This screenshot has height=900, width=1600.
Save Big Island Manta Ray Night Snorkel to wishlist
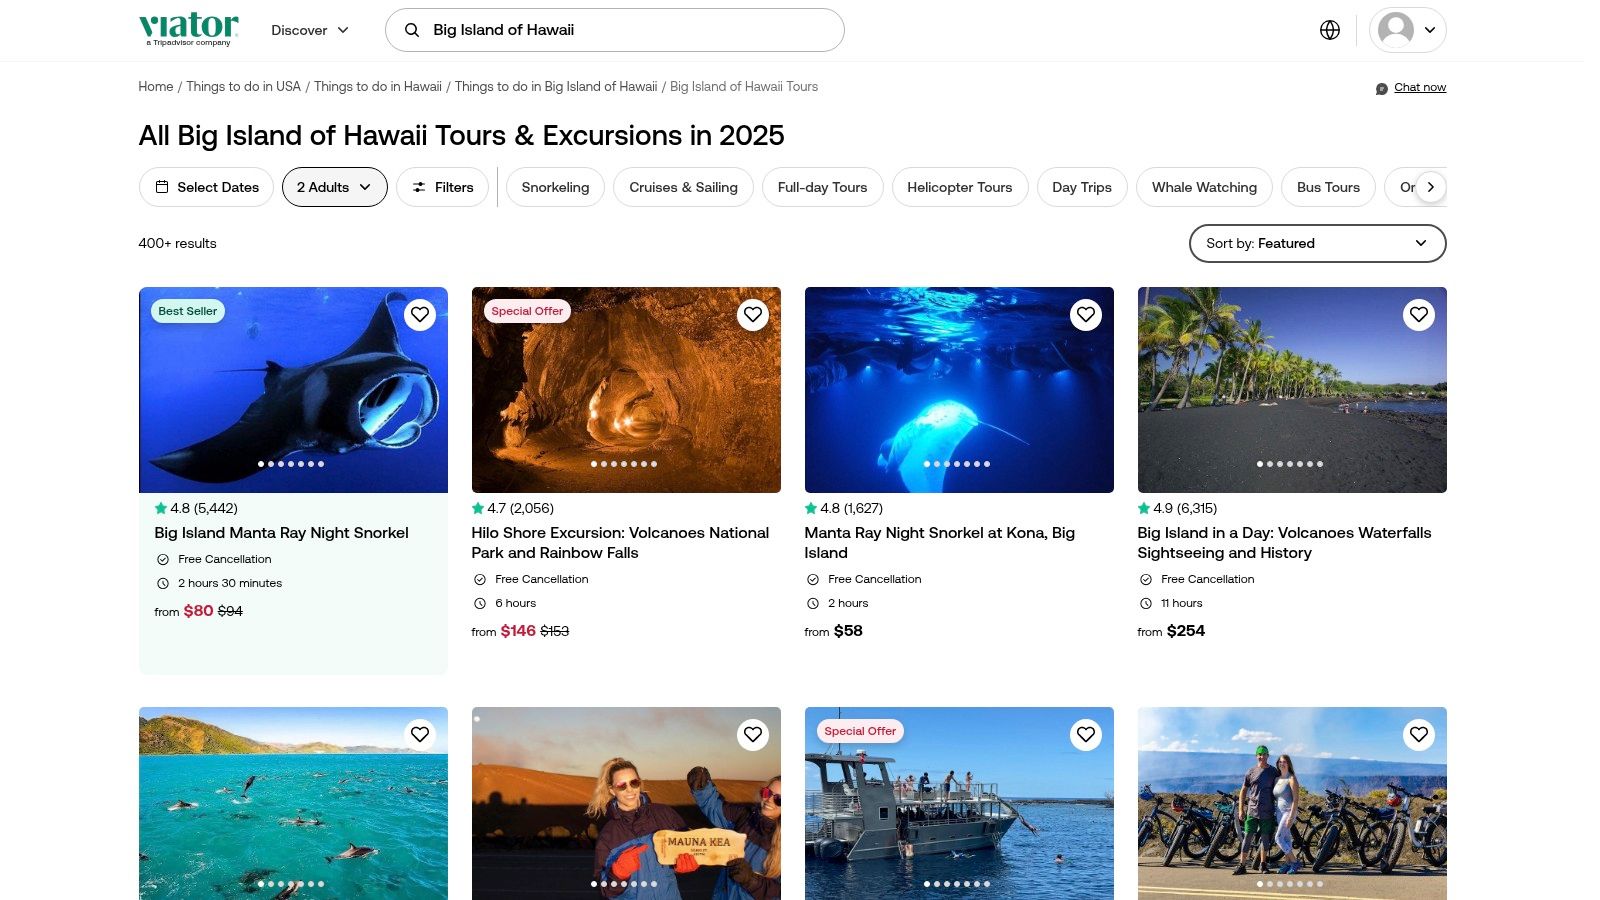420,315
